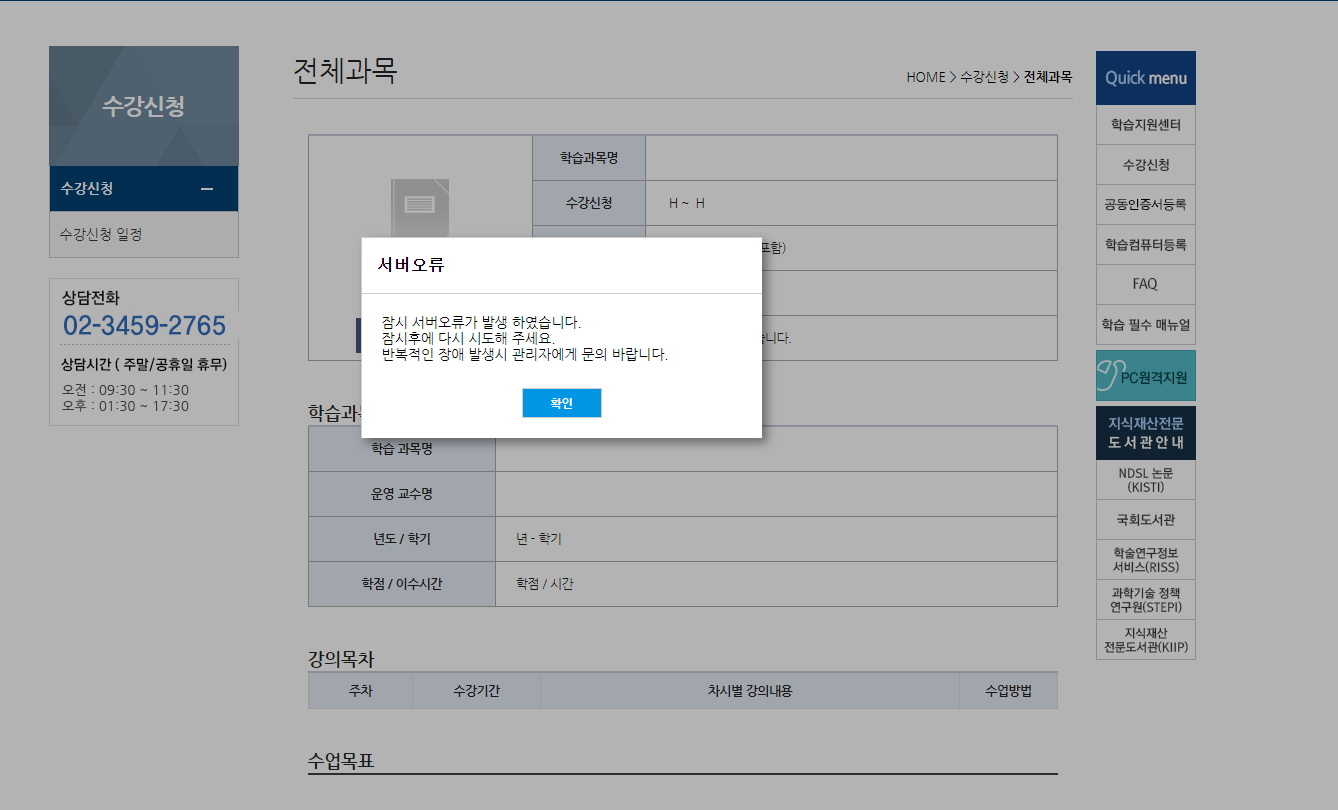The height and width of the screenshot is (810, 1338).
Task: Open 지식재산 전문도서관(KIIP) link
Action: tap(1145, 639)
